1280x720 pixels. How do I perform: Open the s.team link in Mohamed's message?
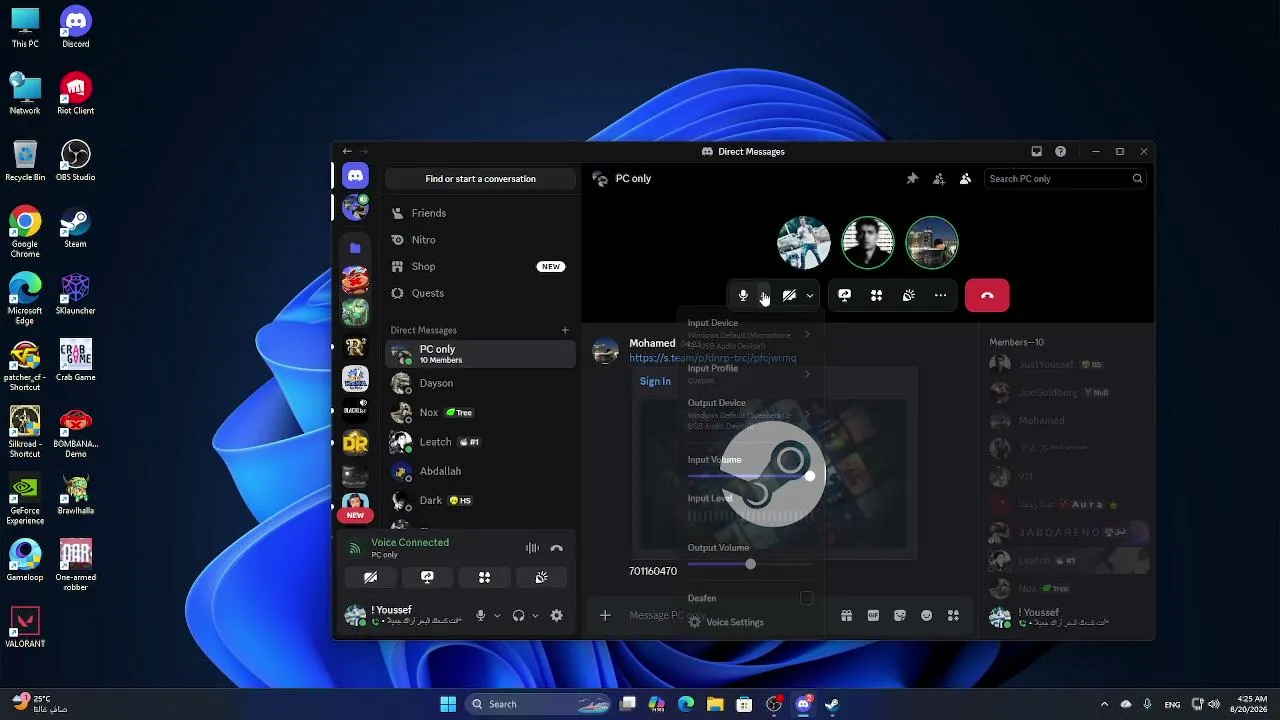tap(713, 358)
